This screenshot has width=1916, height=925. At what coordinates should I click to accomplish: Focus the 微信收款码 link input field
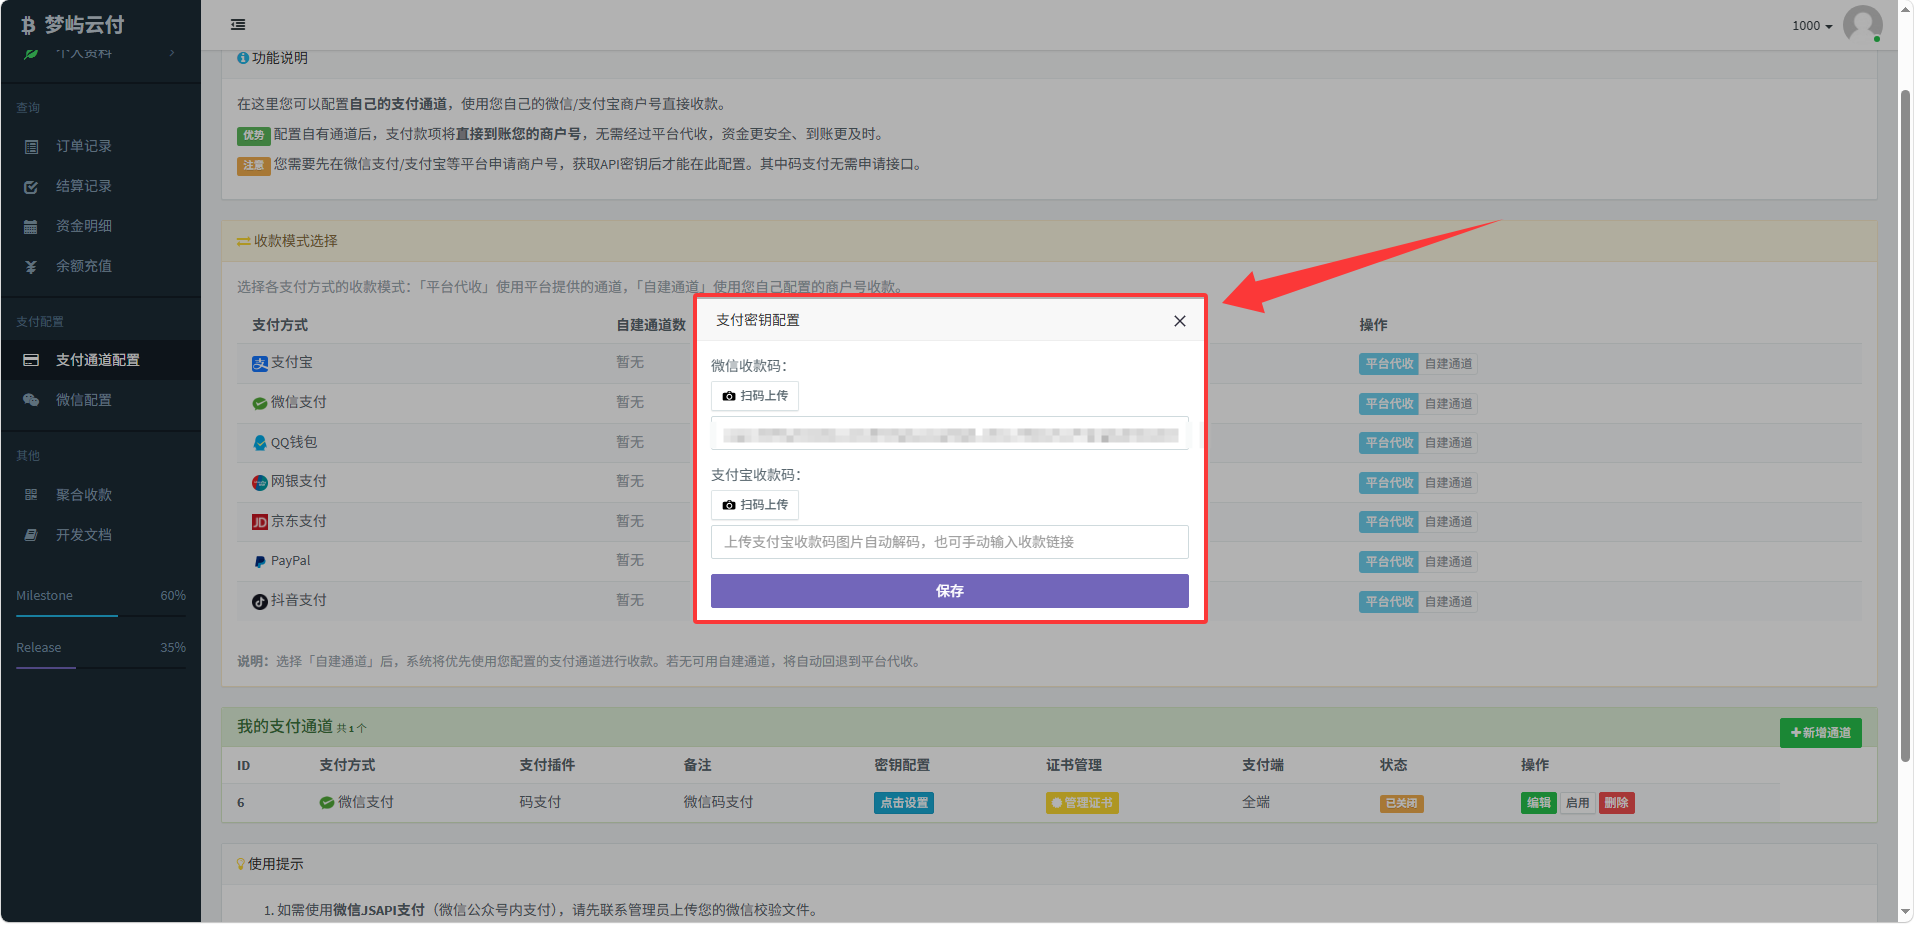coord(950,434)
